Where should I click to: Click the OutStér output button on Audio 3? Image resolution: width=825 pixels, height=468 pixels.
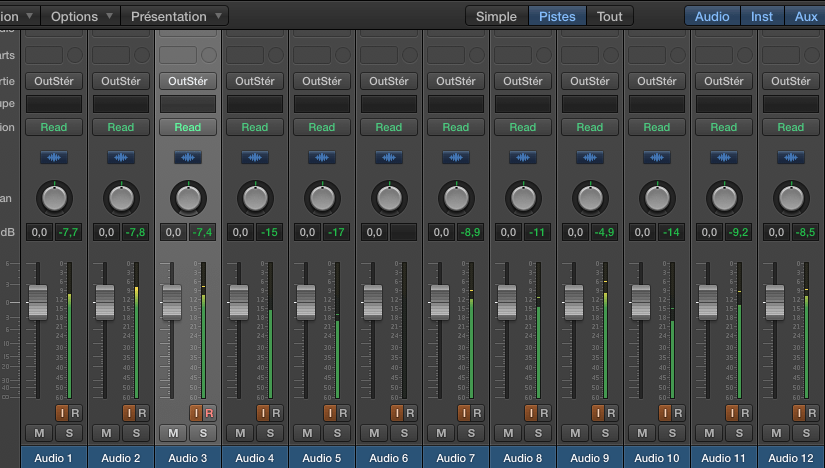tap(188, 81)
